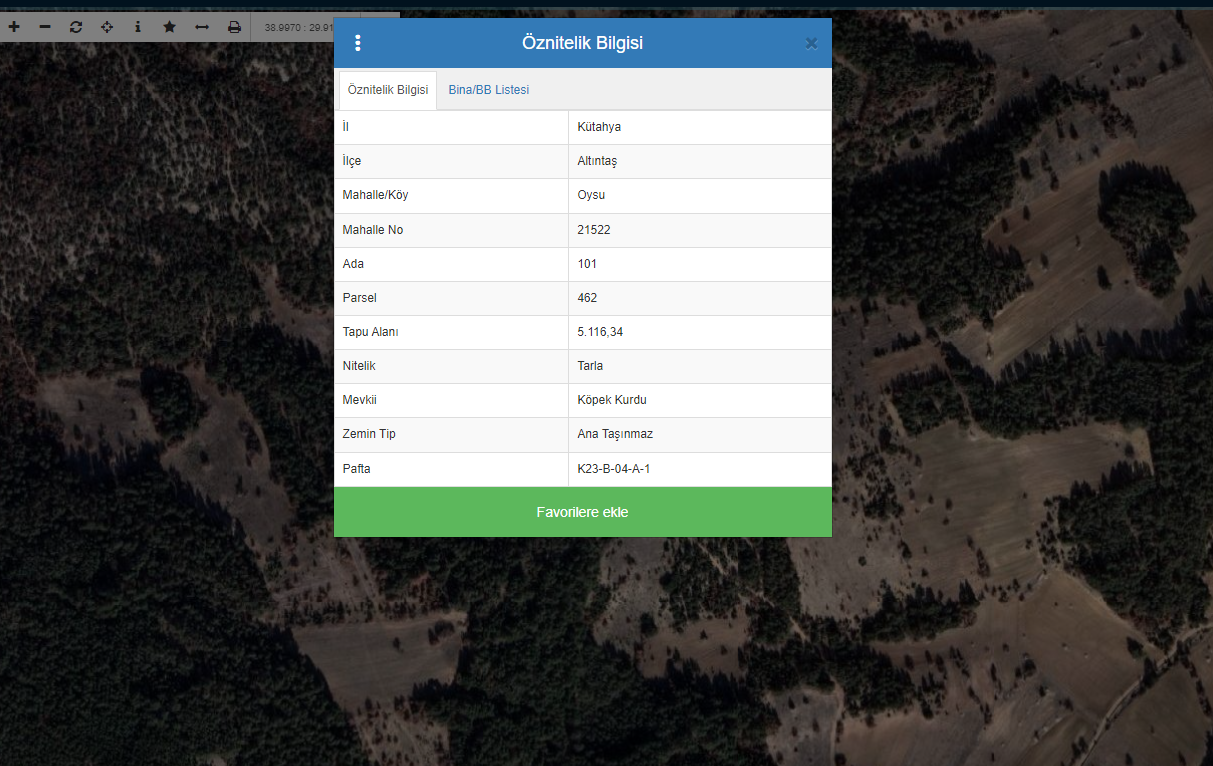
Task: Click the Mahalle No value 21522
Action: pyautogui.click(x=594, y=230)
